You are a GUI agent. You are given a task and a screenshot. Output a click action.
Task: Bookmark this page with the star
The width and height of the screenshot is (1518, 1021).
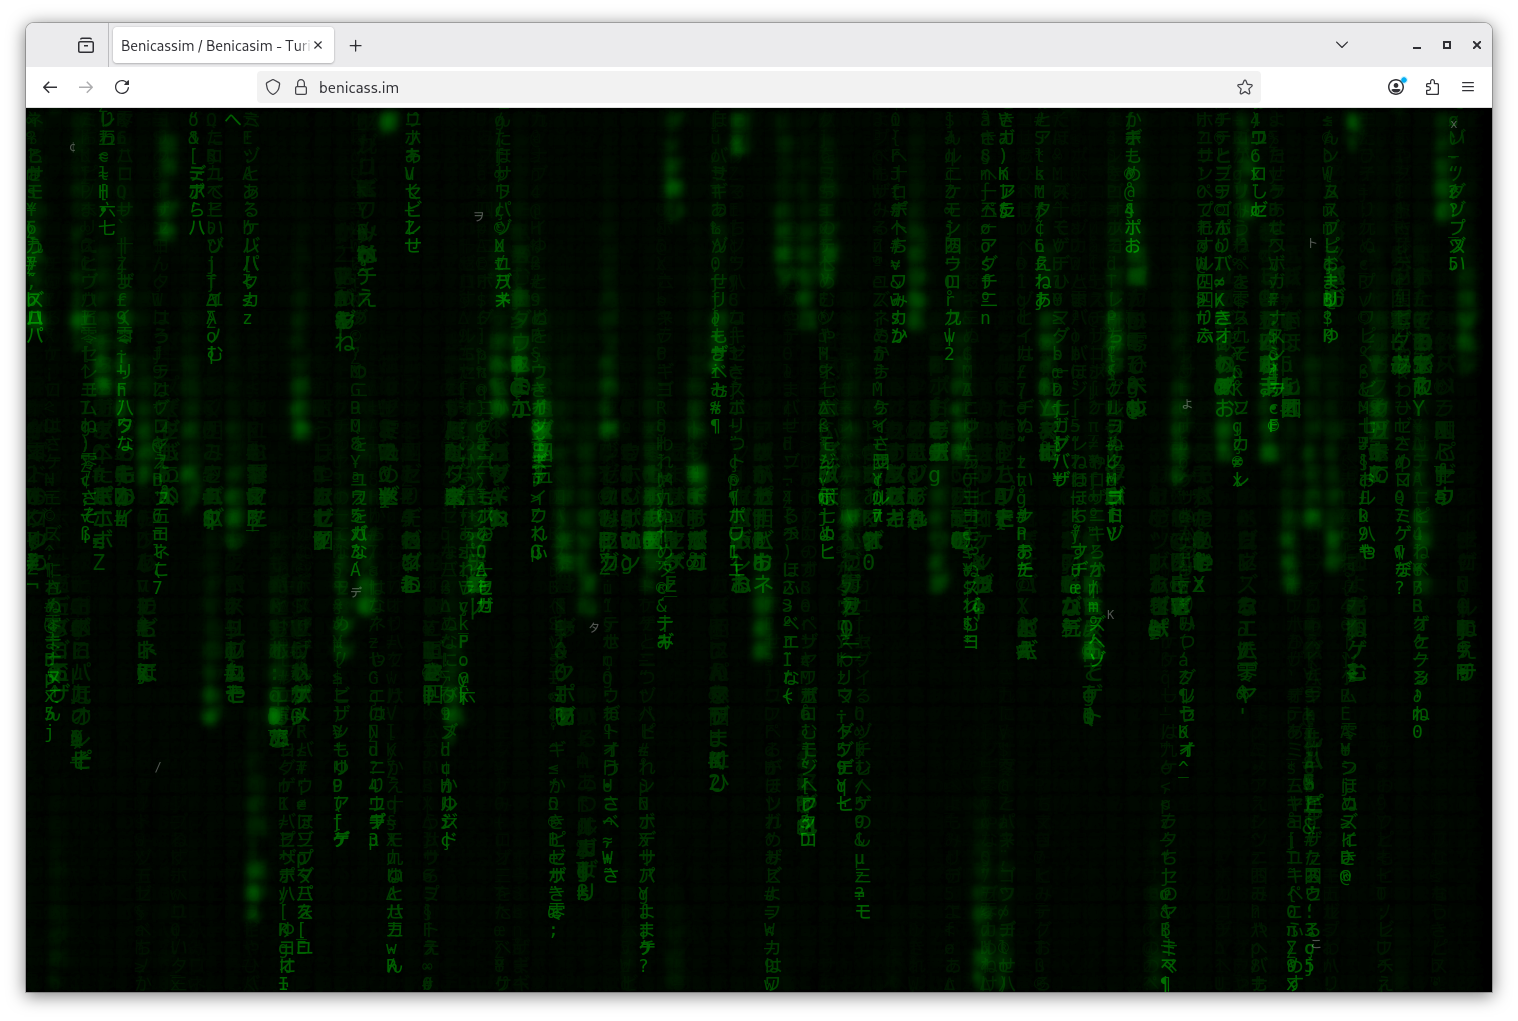pyautogui.click(x=1245, y=87)
